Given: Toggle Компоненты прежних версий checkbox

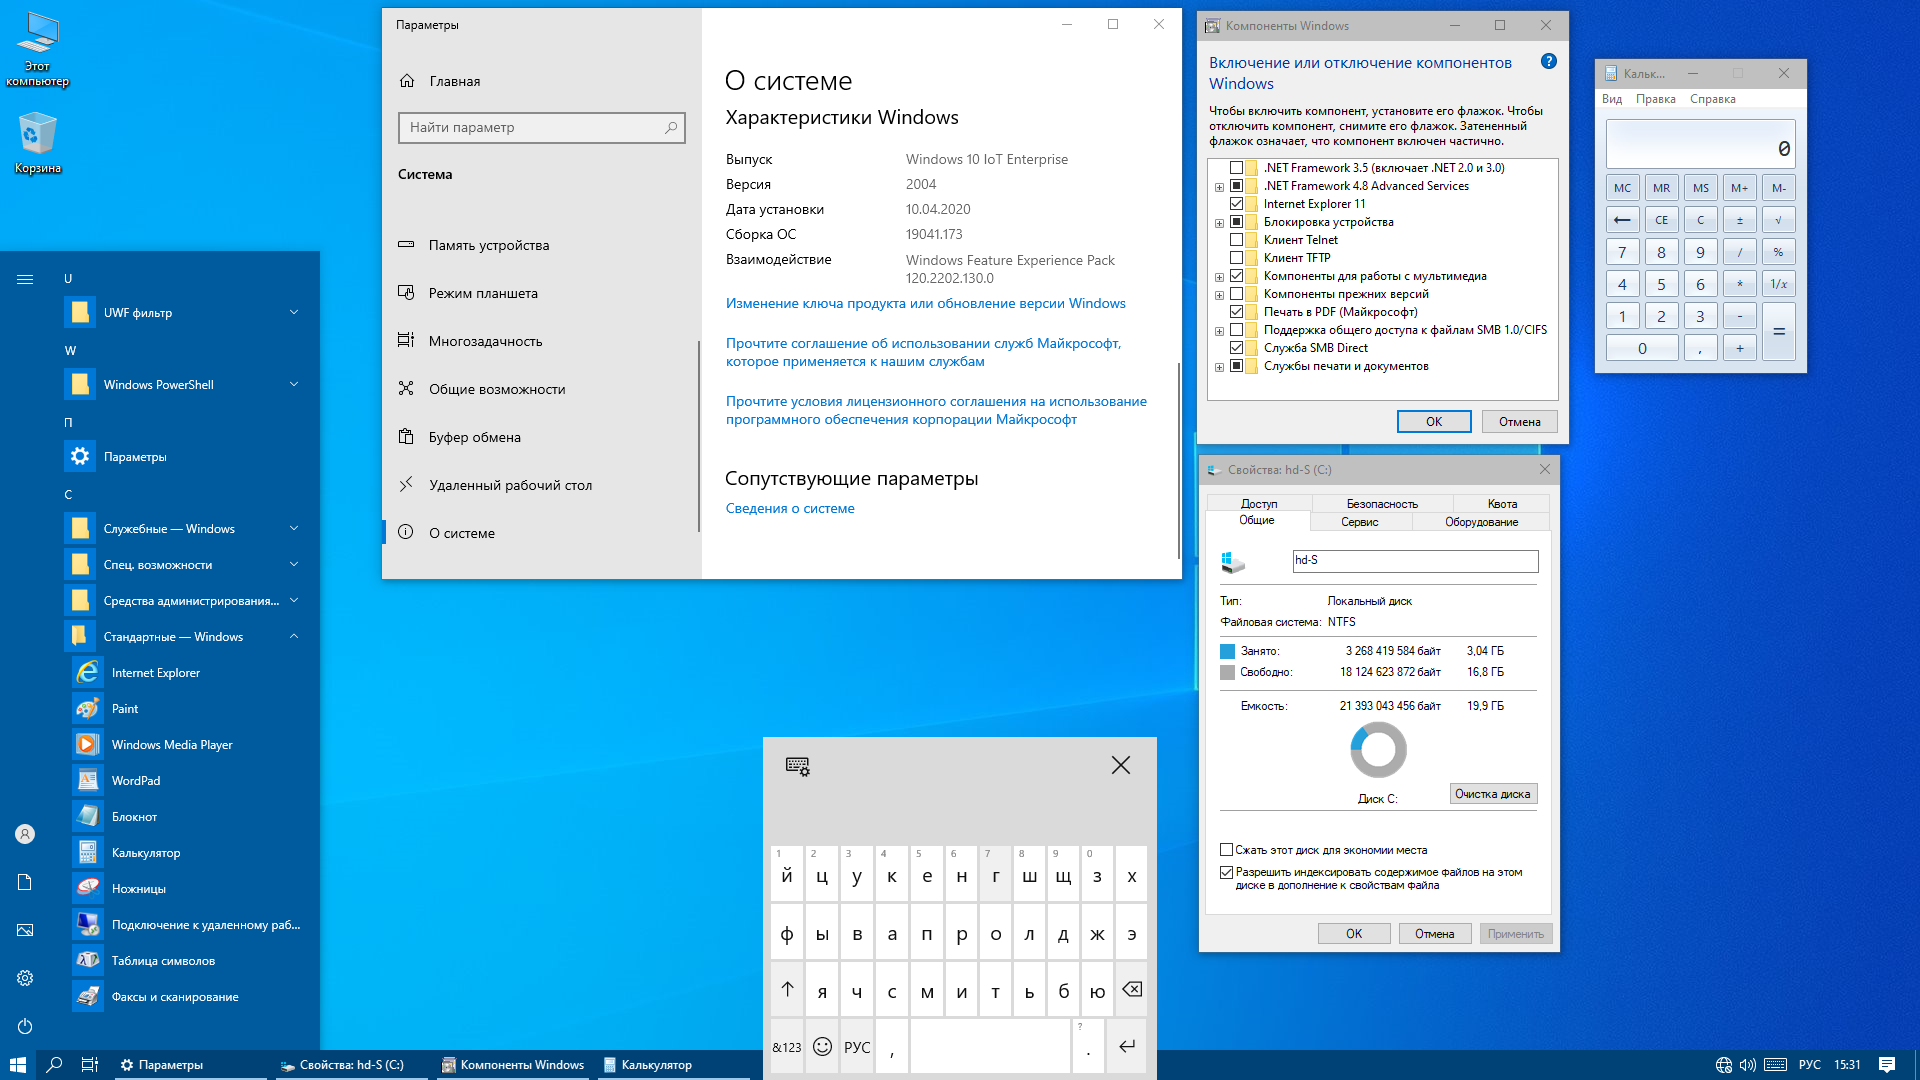Looking at the screenshot, I should click(1237, 294).
